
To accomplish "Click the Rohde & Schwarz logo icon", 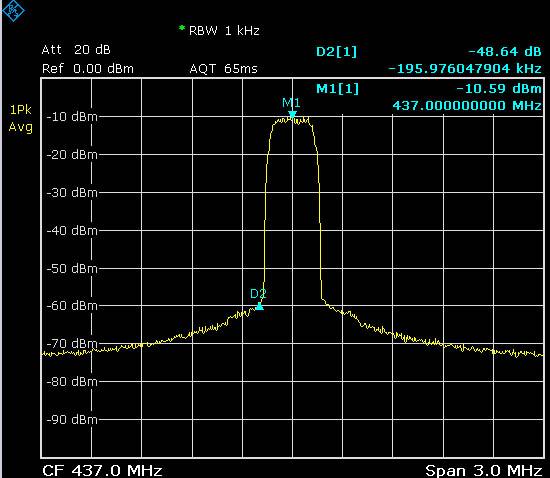I will click(x=13, y=10).
